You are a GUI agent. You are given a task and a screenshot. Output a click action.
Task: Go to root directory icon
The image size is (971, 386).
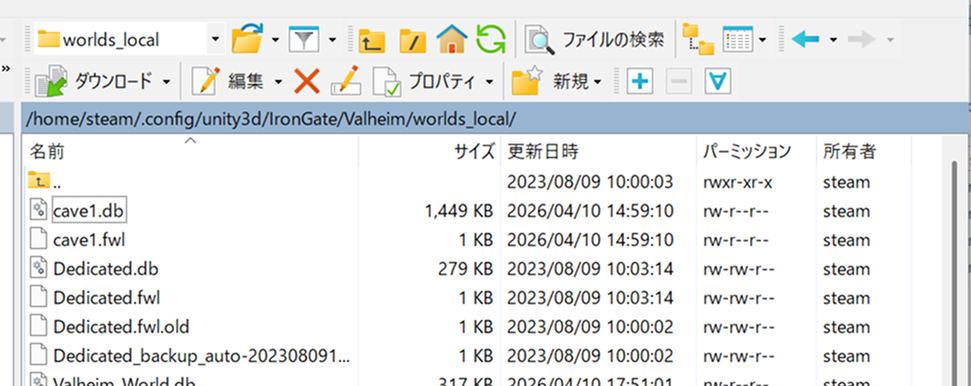tap(412, 40)
